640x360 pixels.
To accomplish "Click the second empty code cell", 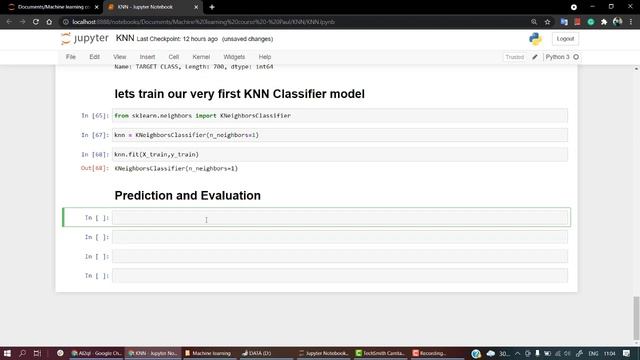I will [x=340, y=237].
